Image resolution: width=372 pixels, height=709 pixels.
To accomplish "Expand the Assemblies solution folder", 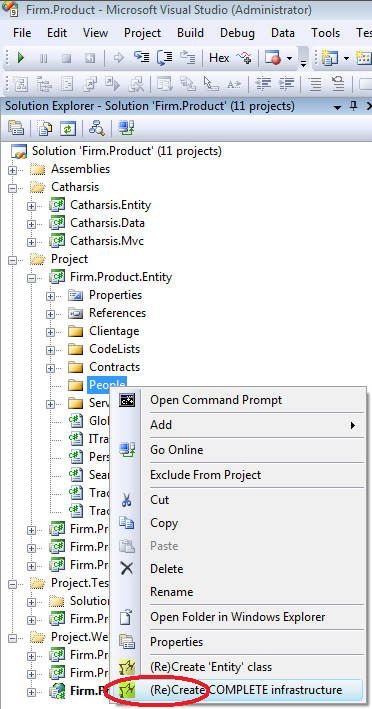I will point(12,170).
